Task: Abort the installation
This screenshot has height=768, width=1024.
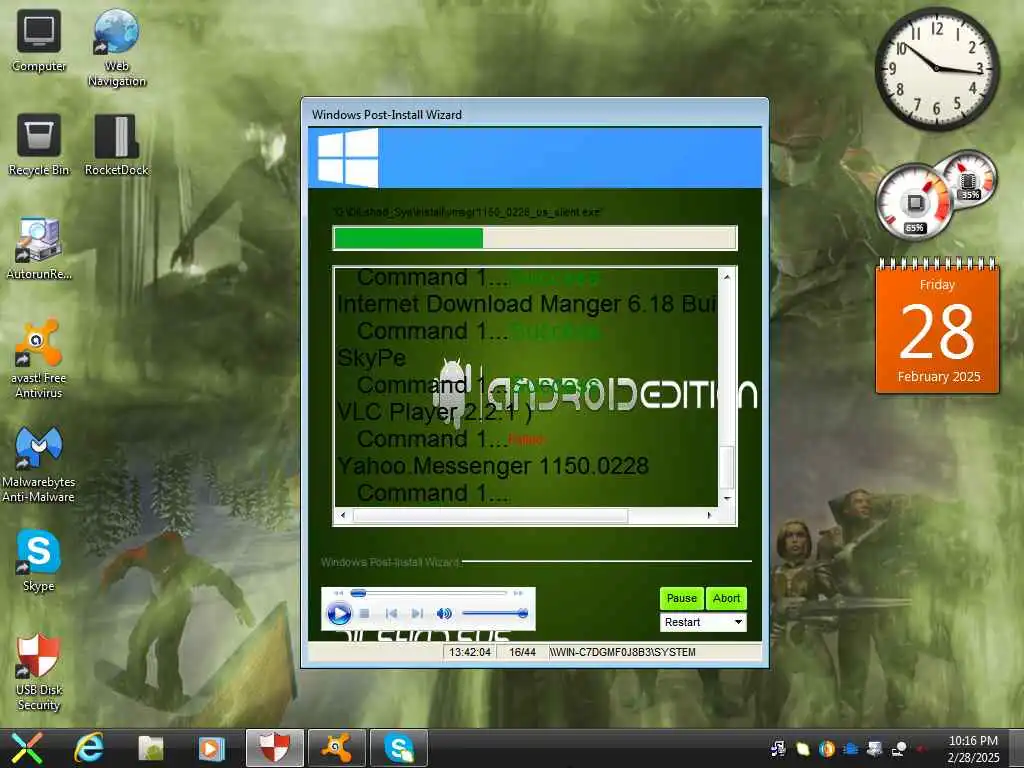Action: tap(726, 598)
